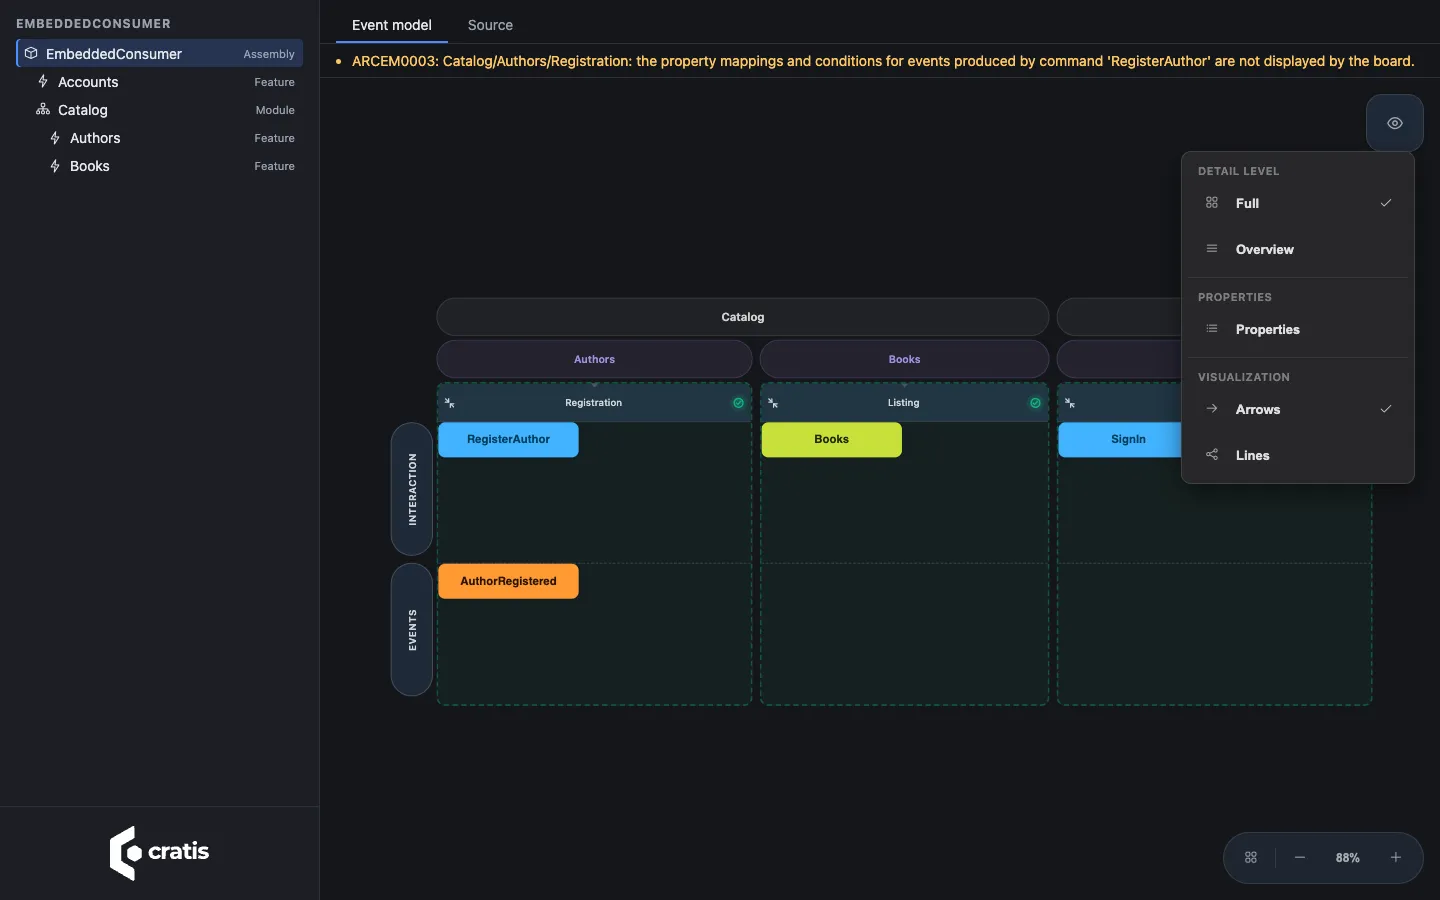The image size is (1440, 900).
Task: Click the INTERACTION lane label
Action: click(x=412, y=489)
